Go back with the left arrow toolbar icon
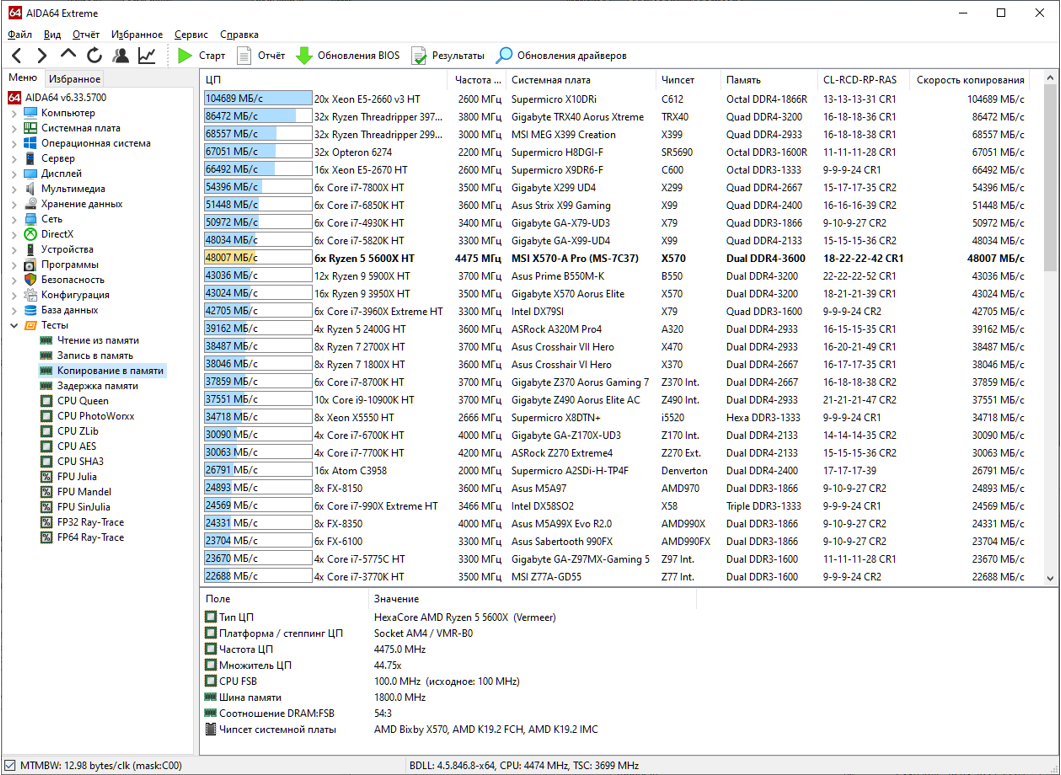1061x775 pixels. point(17,56)
